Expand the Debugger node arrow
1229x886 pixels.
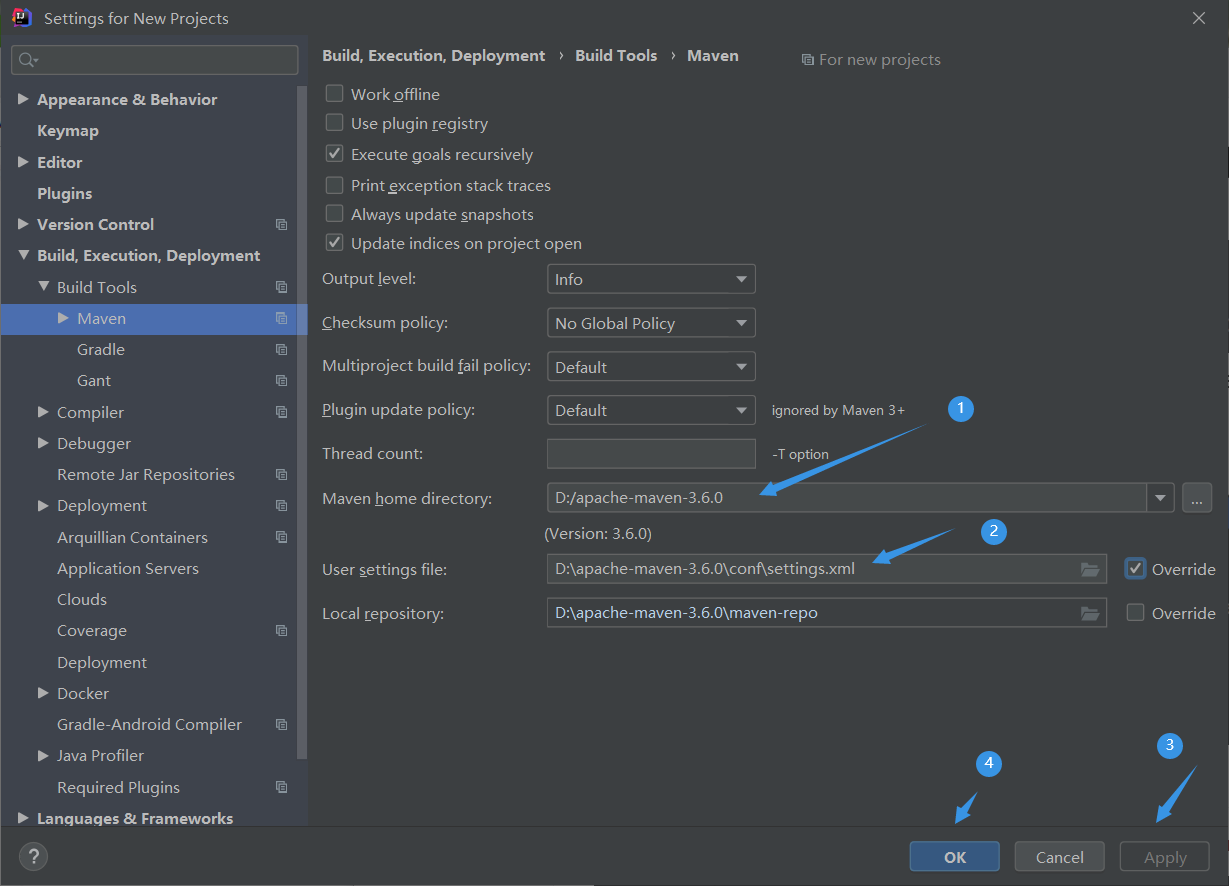(x=43, y=443)
